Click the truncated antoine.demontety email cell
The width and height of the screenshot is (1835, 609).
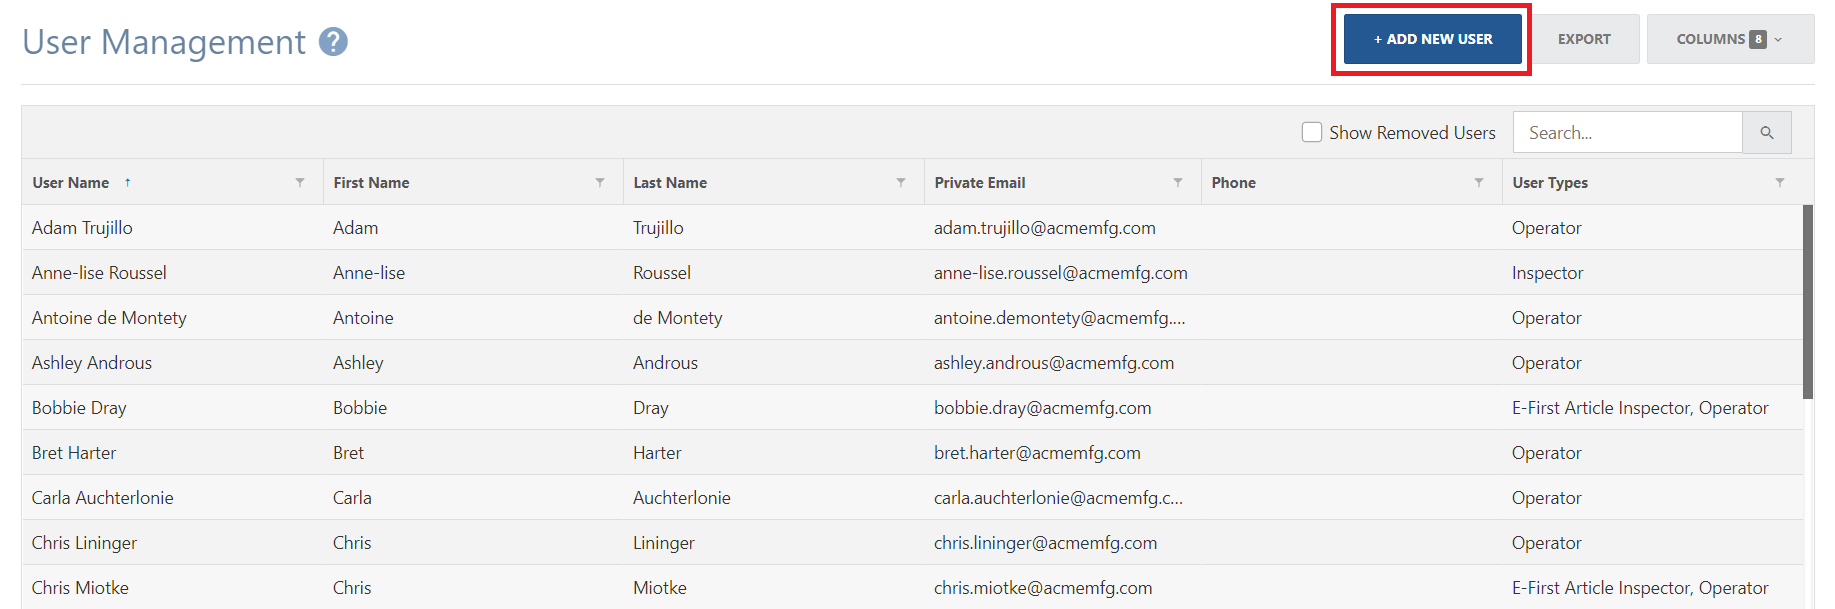coord(1060,318)
